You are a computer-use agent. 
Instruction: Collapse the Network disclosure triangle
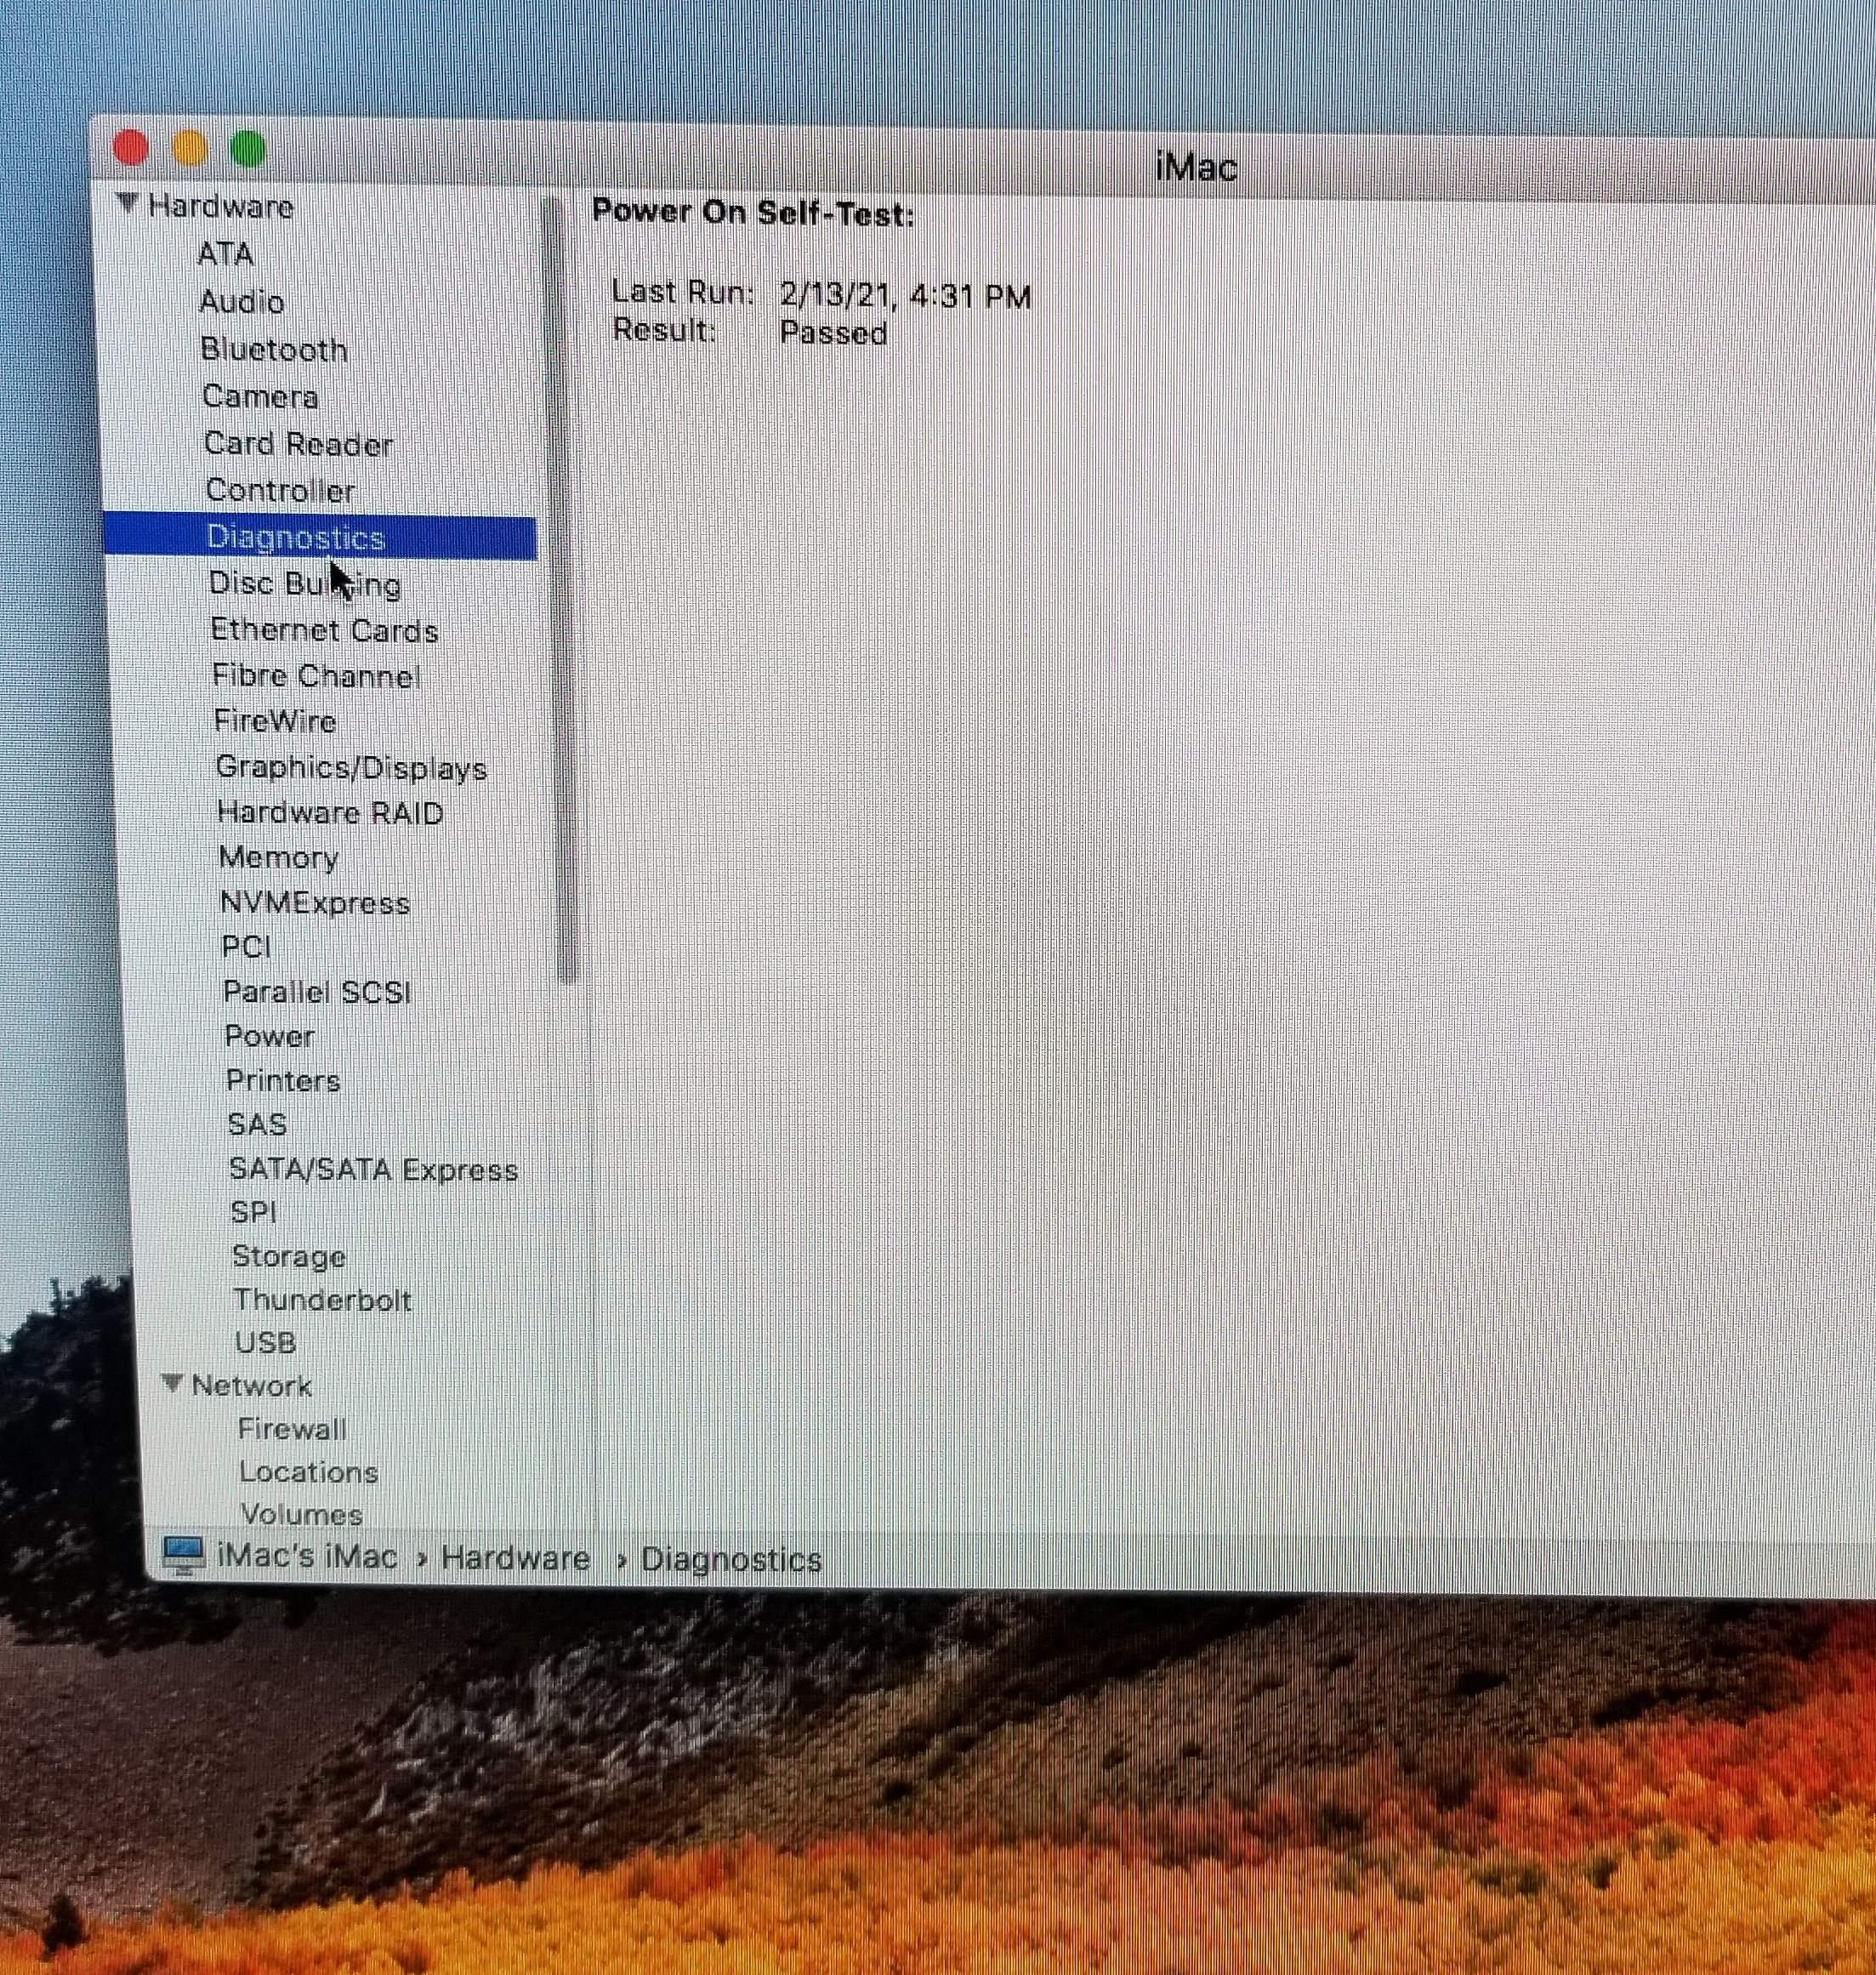click(172, 1384)
